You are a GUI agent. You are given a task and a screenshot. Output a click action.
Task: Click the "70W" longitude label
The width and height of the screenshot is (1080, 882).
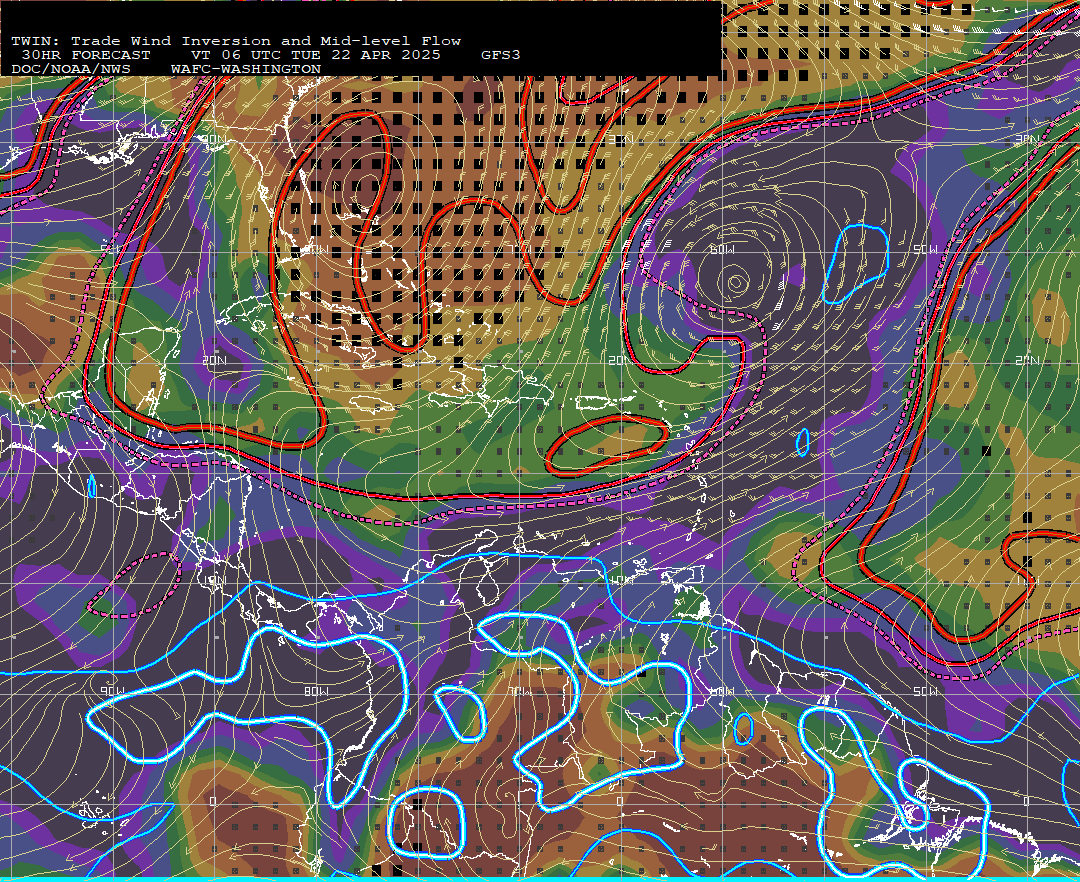(x=520, y=691)
